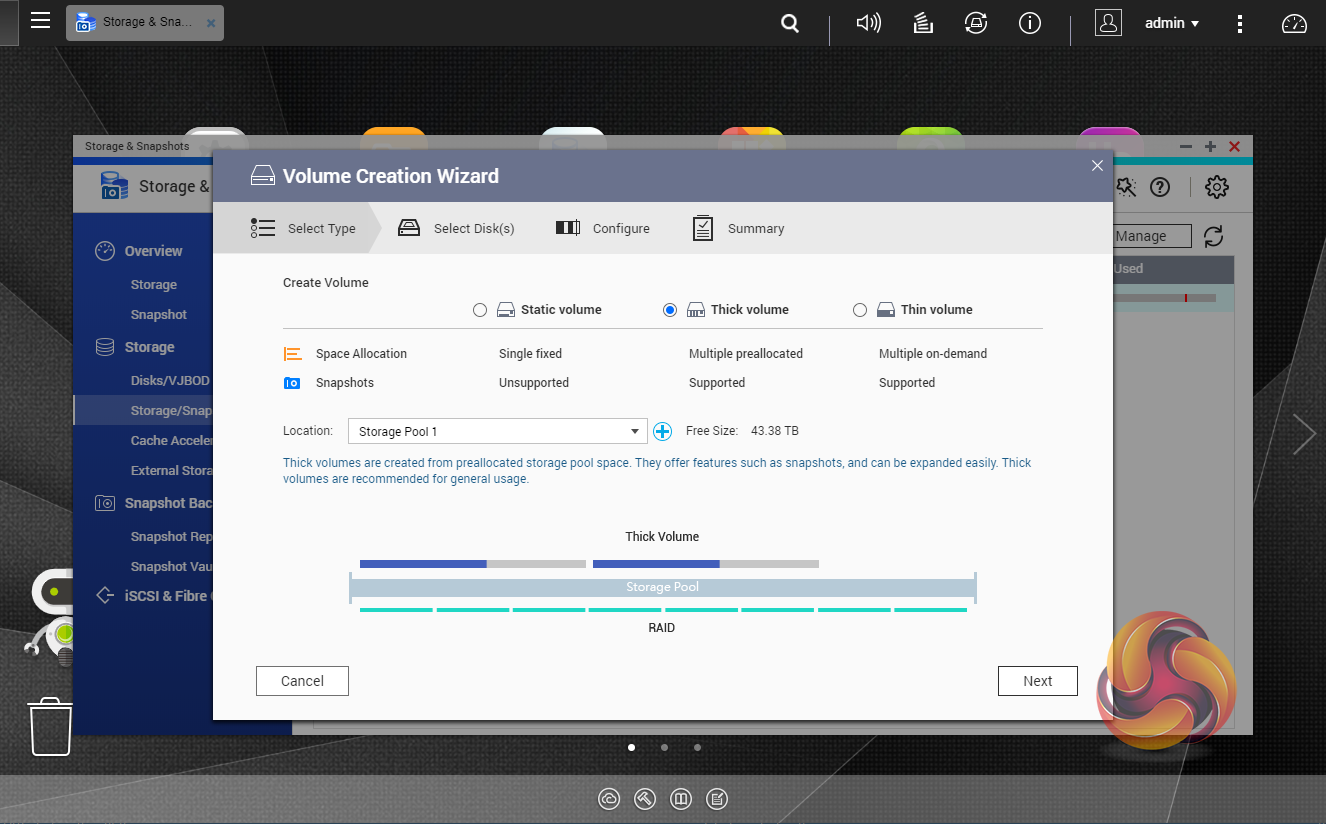Viewport: 1326px width, 824px height.
Task: Select the Static volume radio button
Action: [x=480, y=310]
